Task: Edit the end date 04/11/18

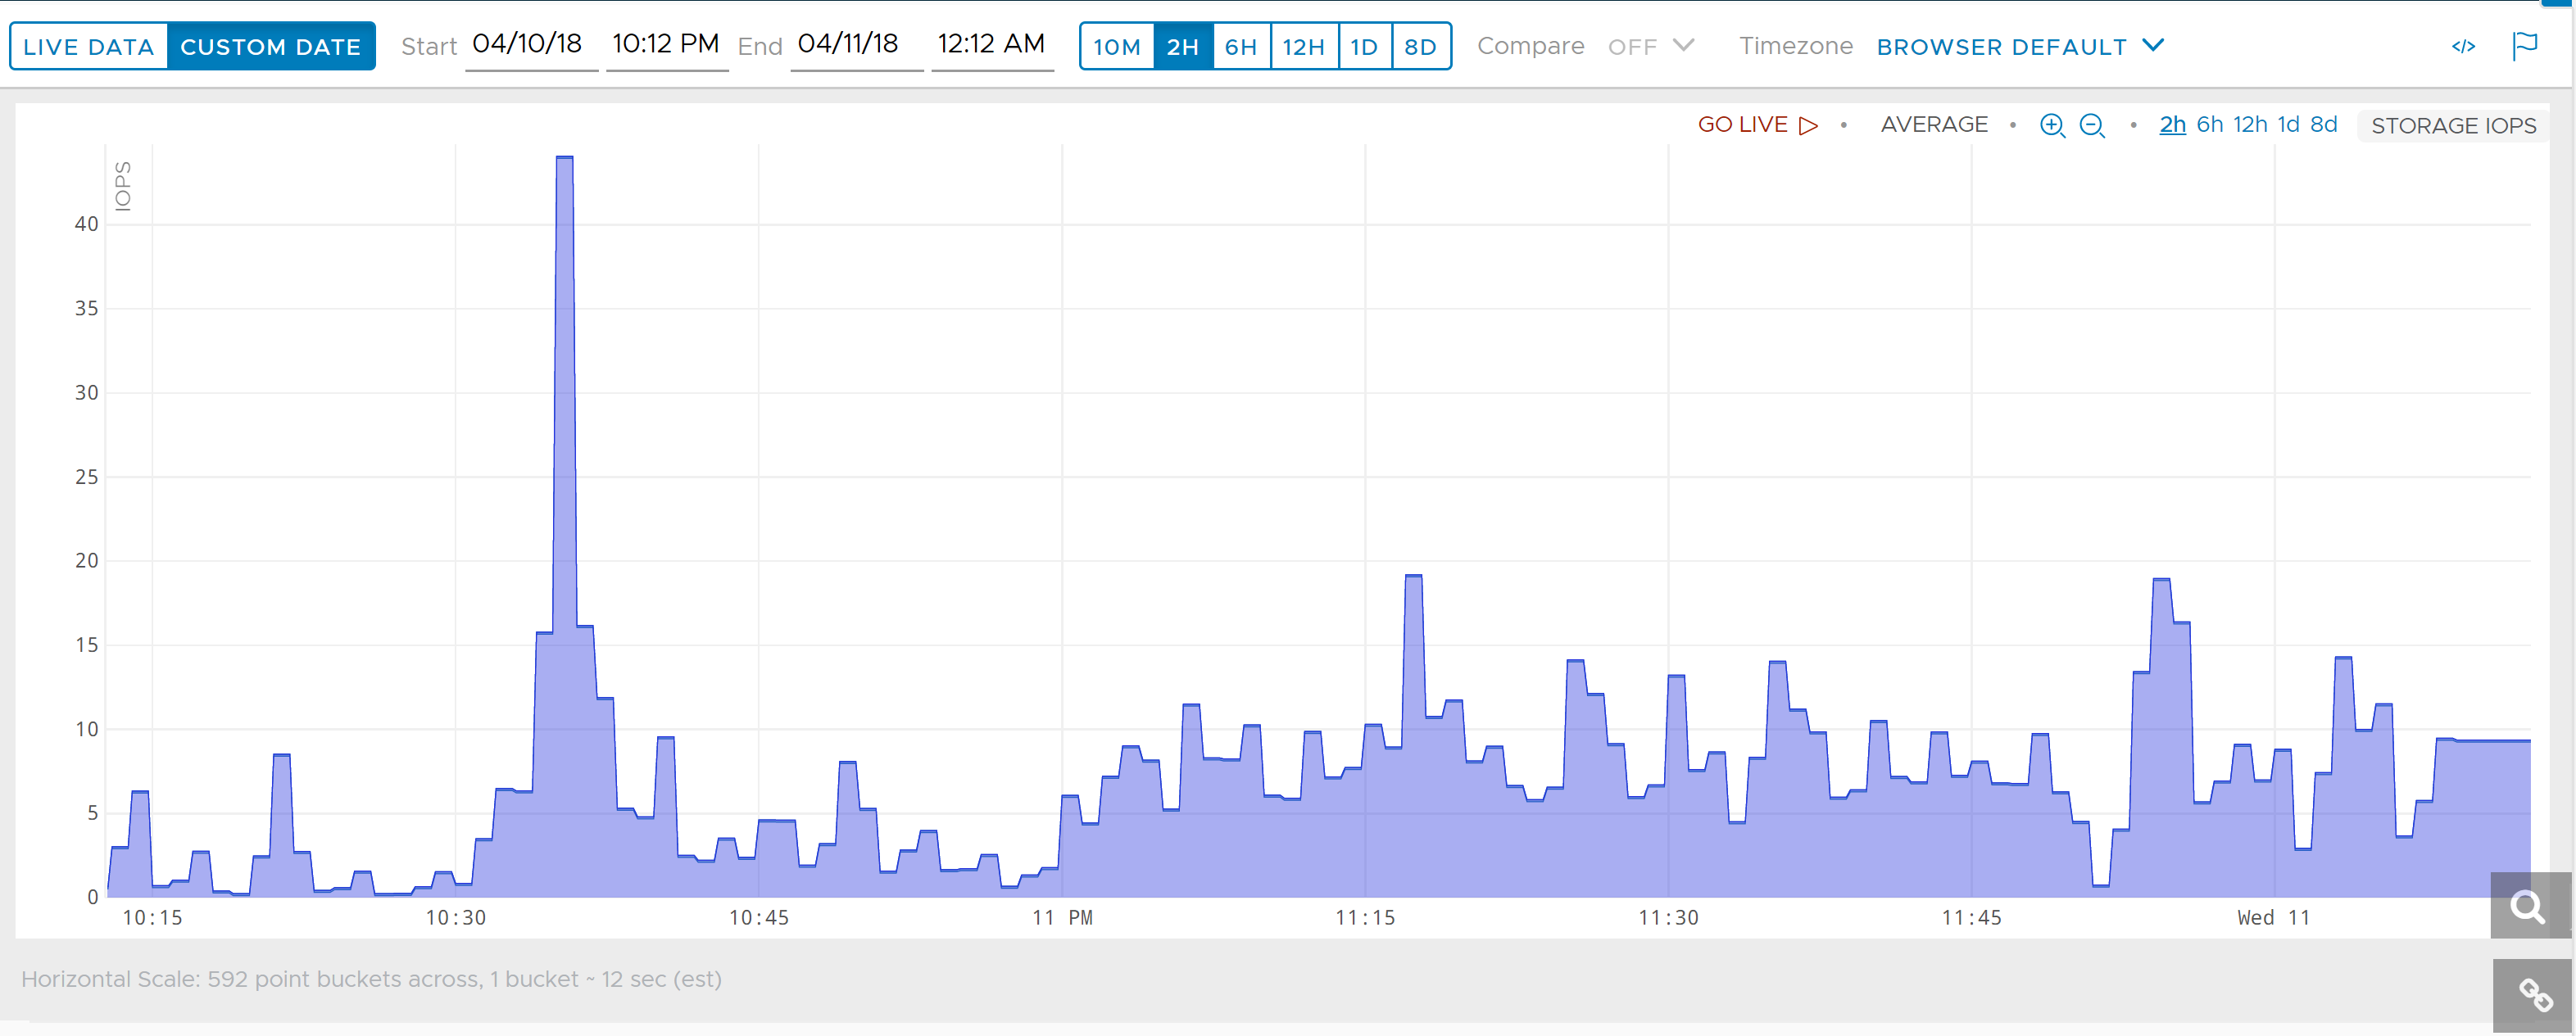Action: [x=856, y=45]
